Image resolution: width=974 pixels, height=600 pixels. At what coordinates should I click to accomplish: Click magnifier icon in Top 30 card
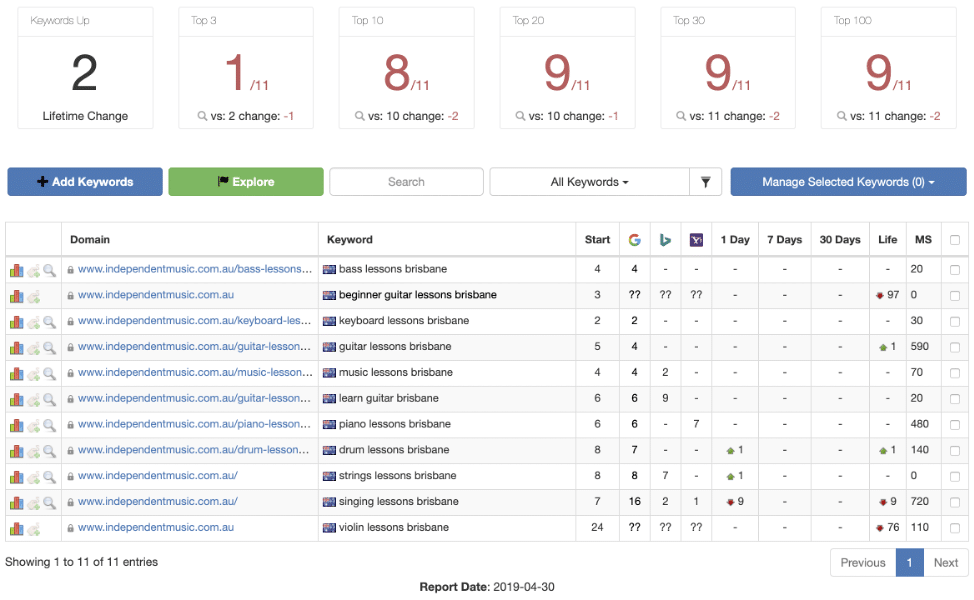(681, 116)
